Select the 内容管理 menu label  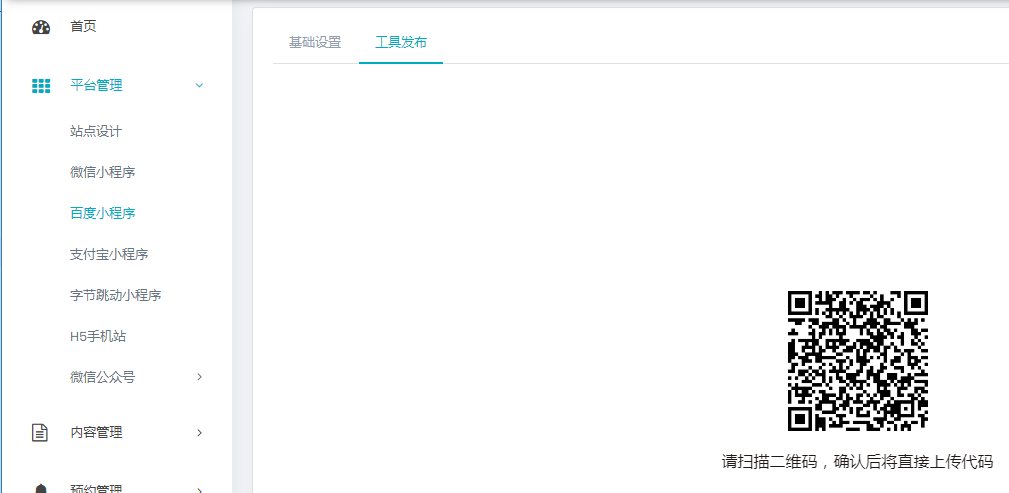pos(96,433)
